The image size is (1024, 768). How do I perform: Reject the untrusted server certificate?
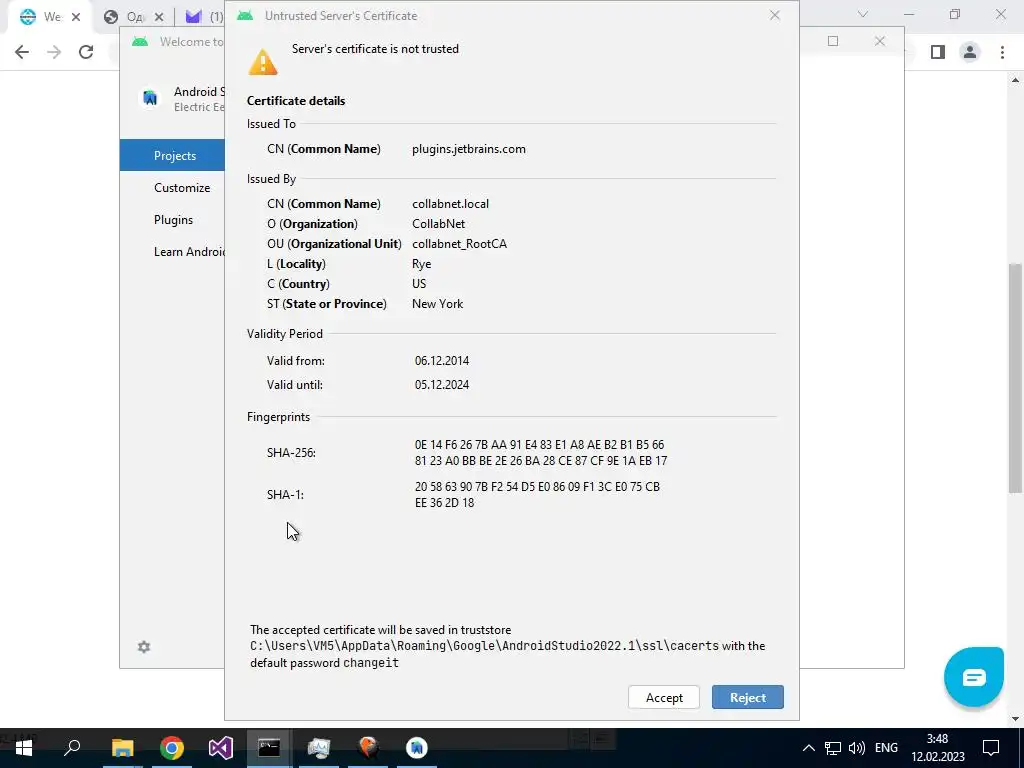tap(747, 697)
